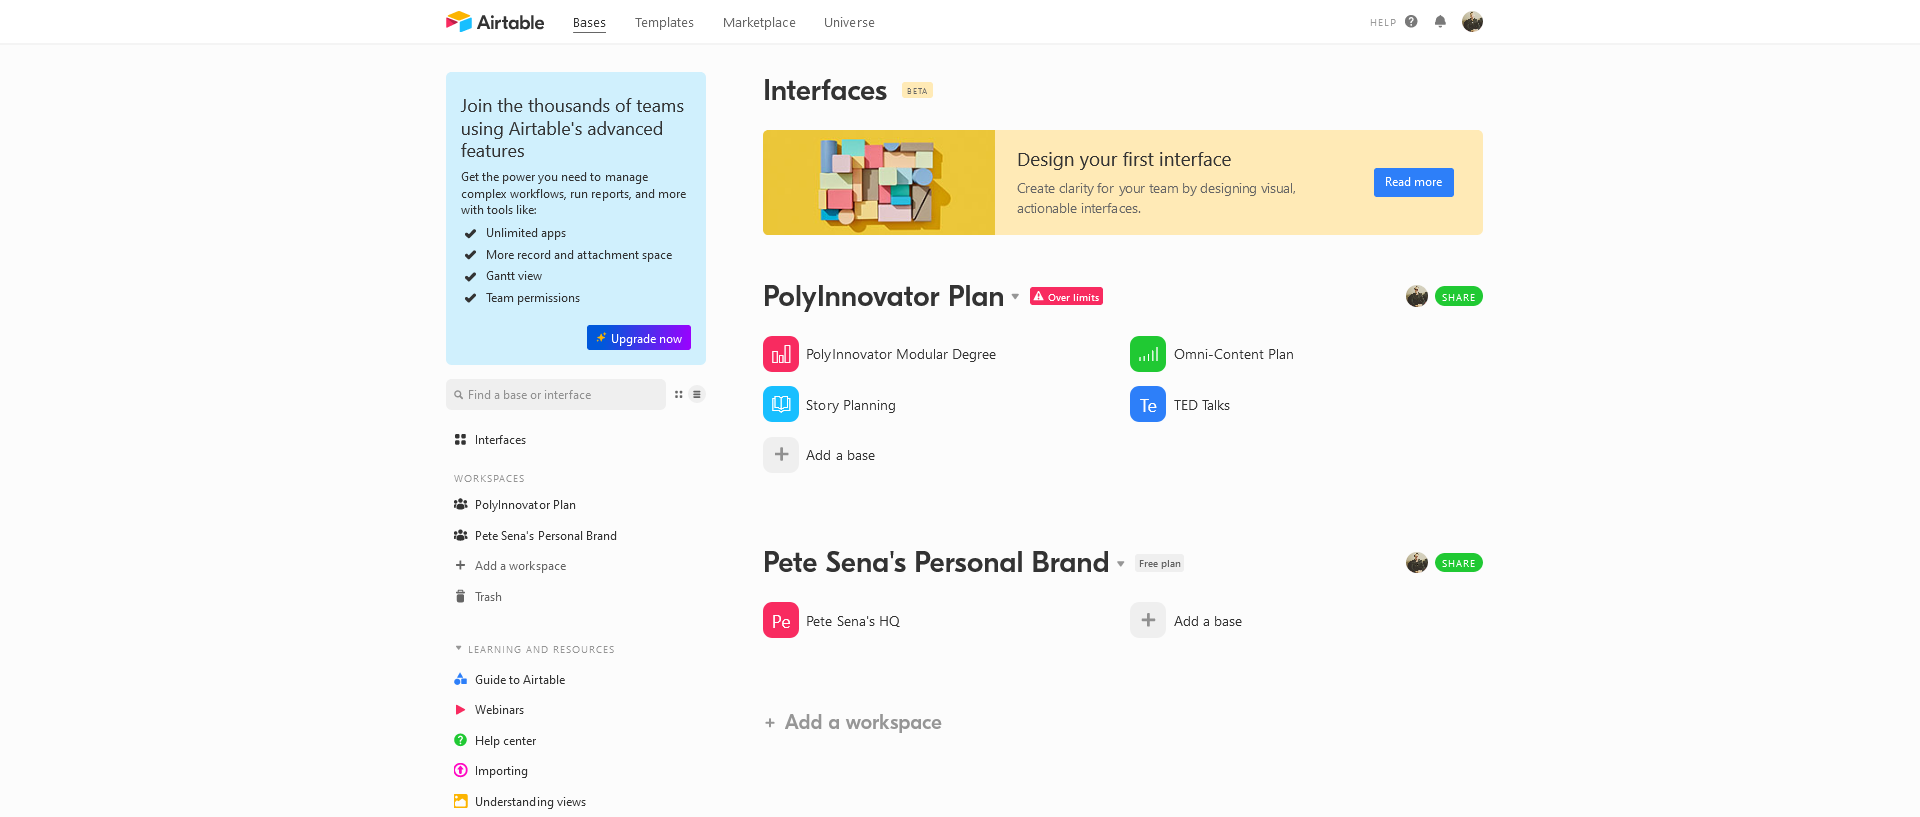Open the Marketplace tab

[x=759, y=22]
